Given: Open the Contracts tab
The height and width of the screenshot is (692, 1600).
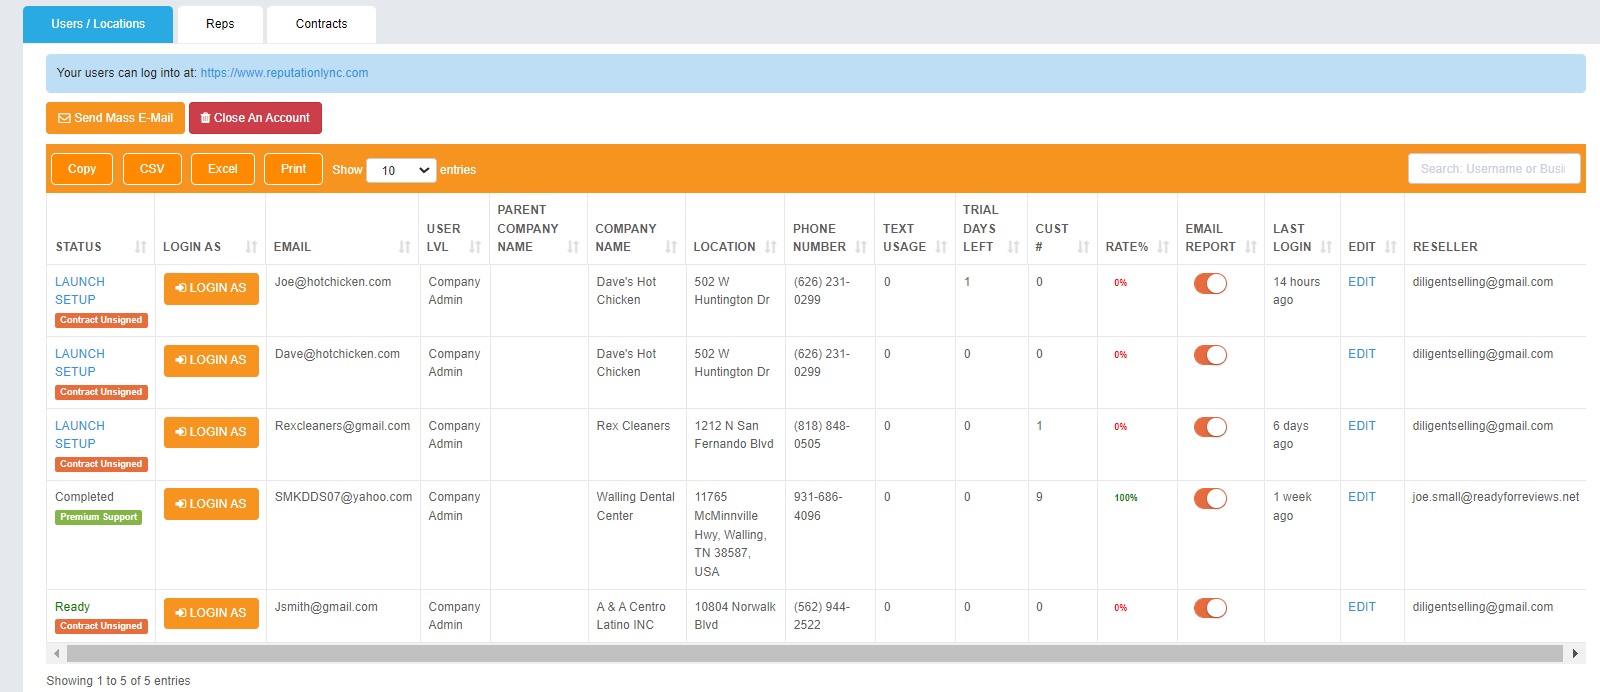Looking at the screenshot, I should point(321,24).
